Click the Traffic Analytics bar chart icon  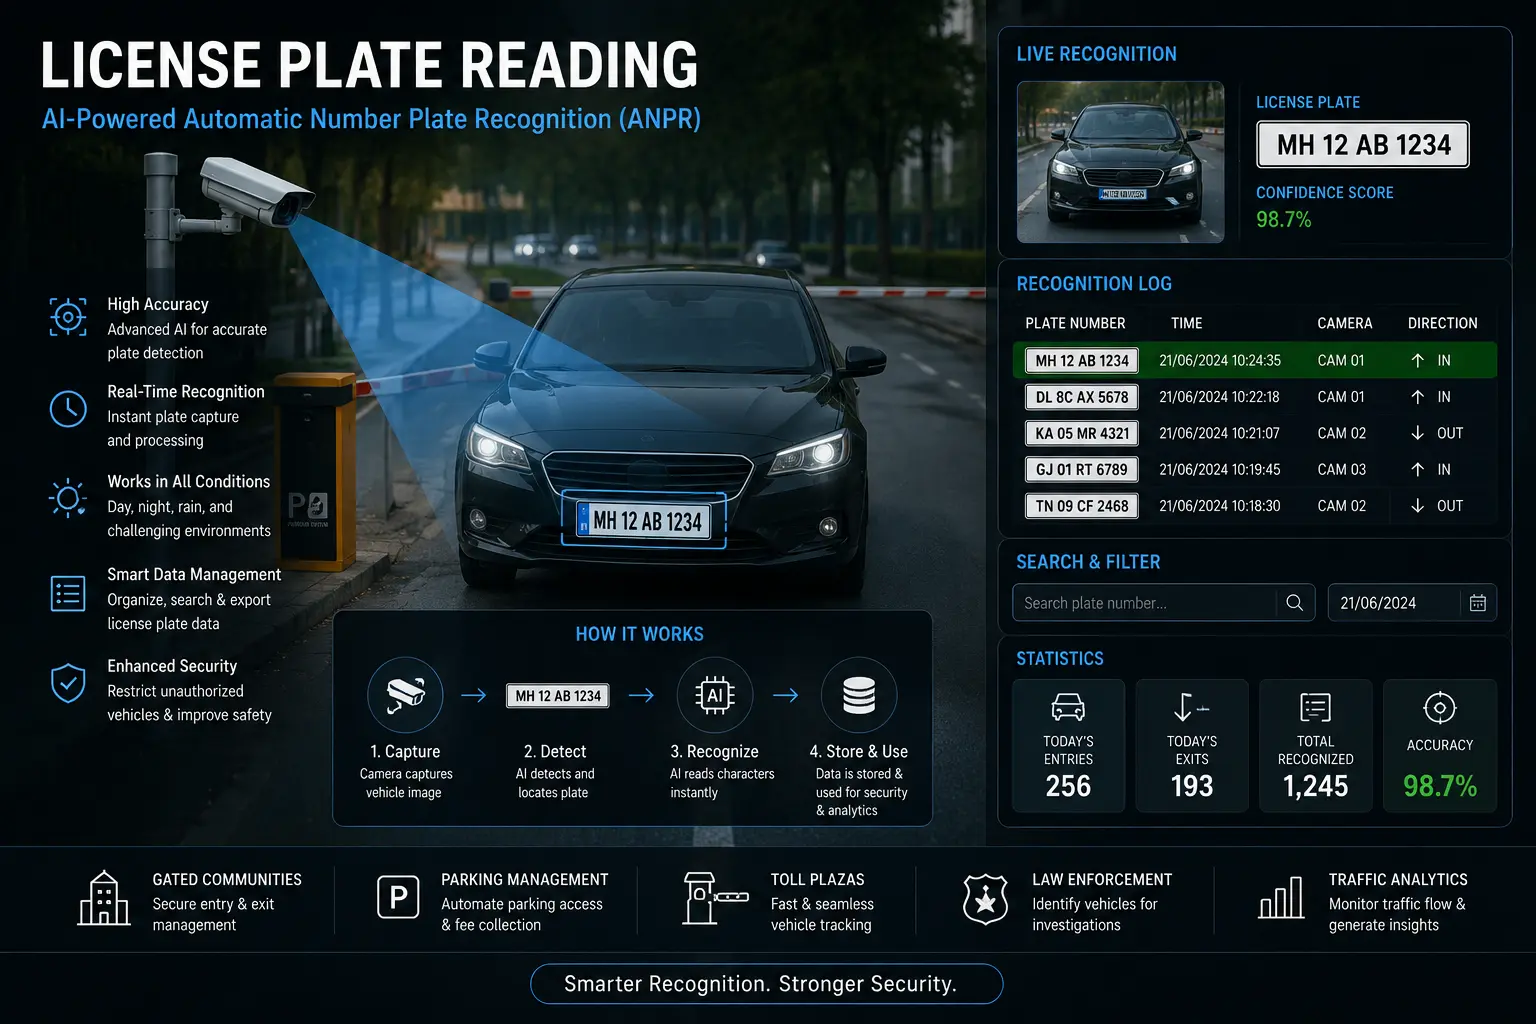tap(1281, 897)
